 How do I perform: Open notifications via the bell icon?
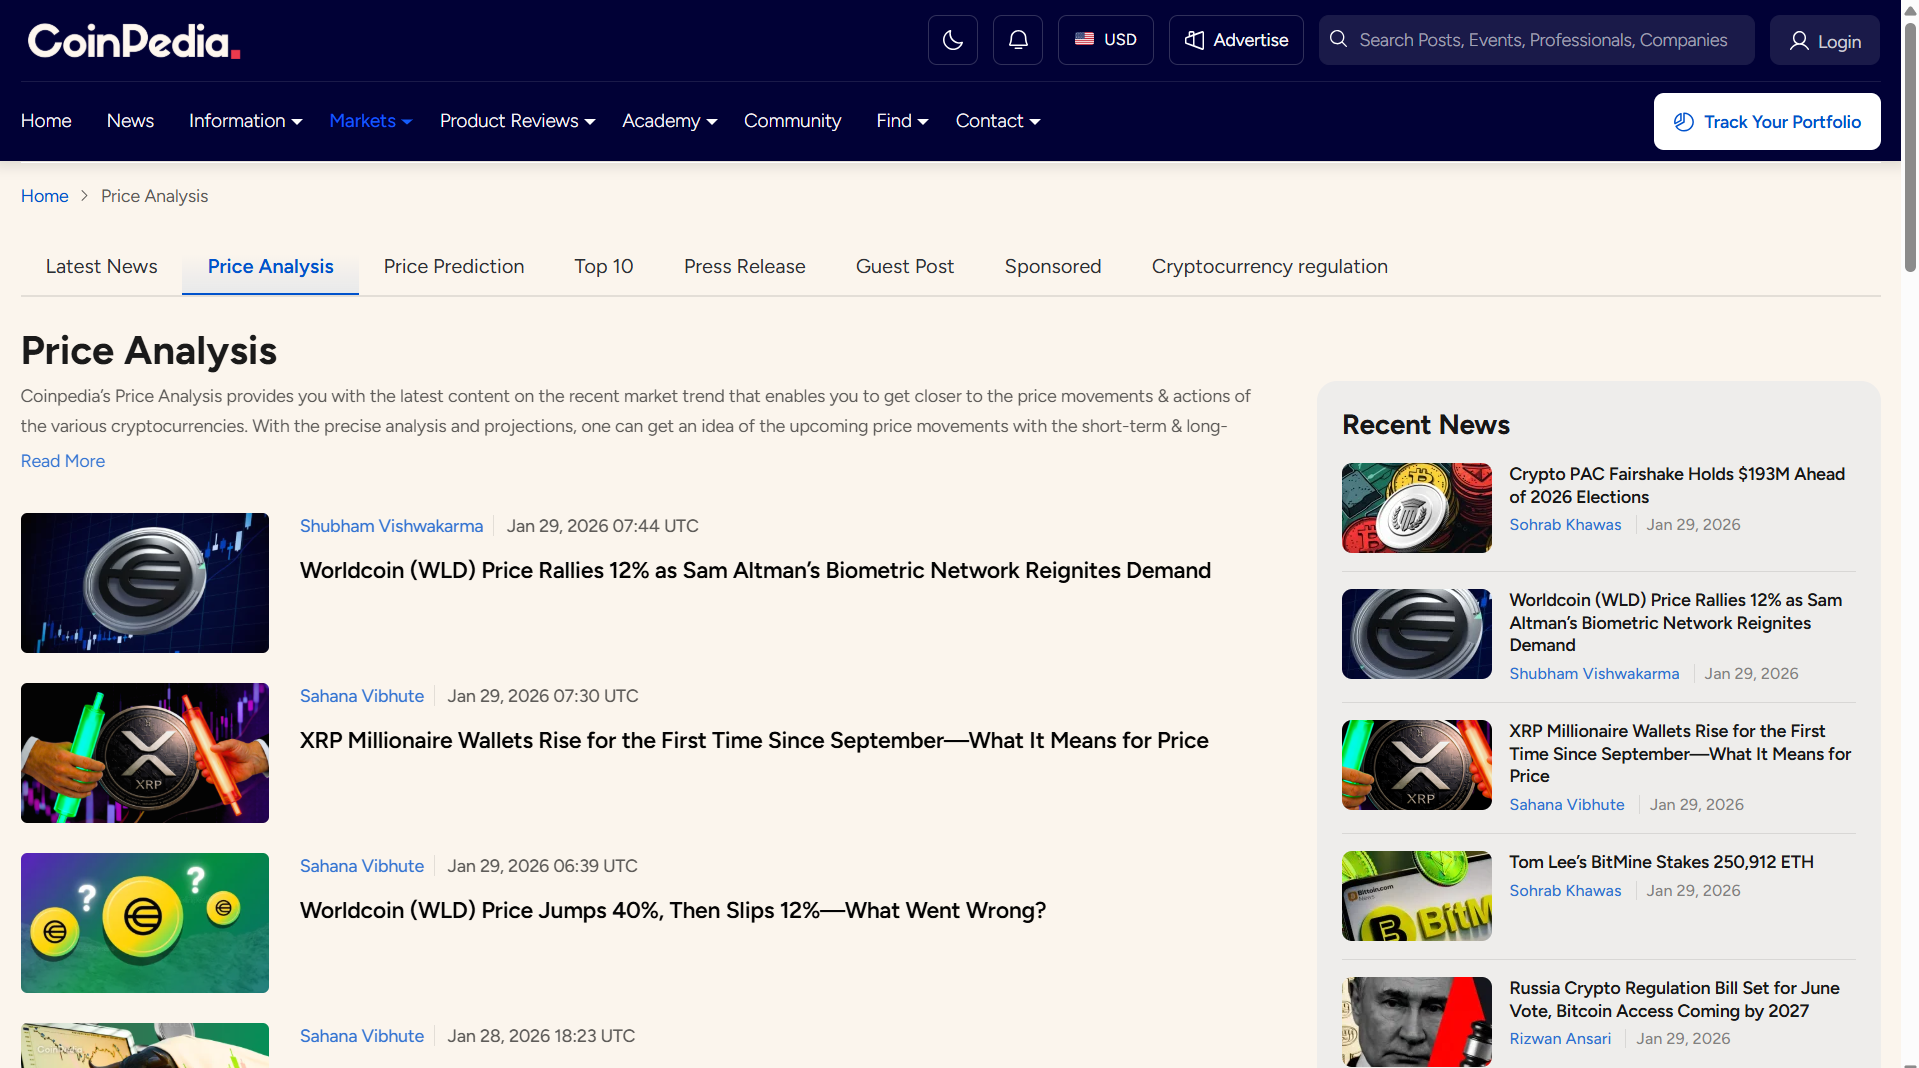tap(1018, 40)
